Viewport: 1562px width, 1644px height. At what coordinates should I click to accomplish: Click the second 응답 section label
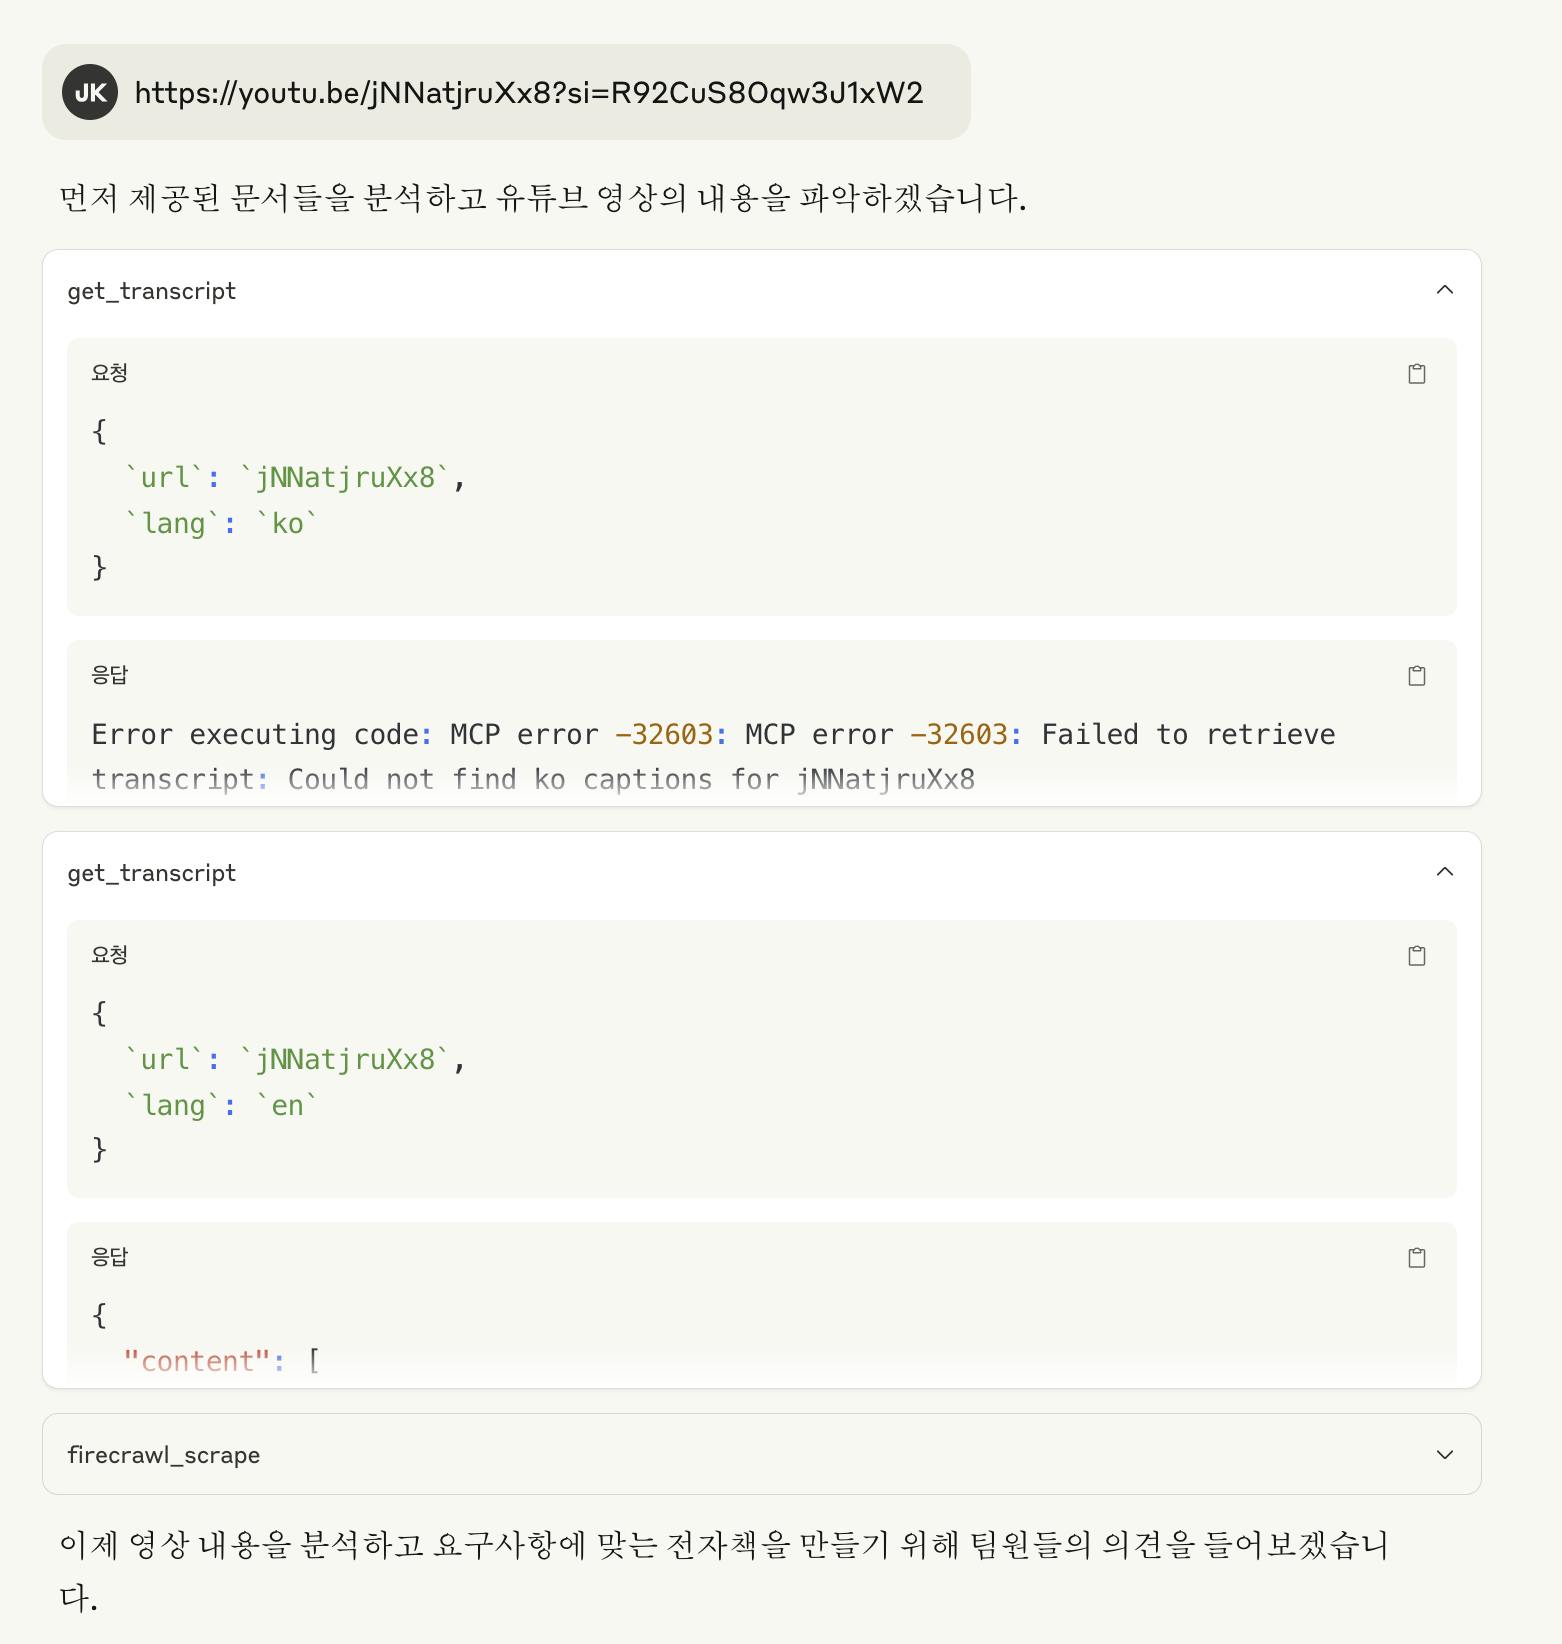coord(109,1257)
